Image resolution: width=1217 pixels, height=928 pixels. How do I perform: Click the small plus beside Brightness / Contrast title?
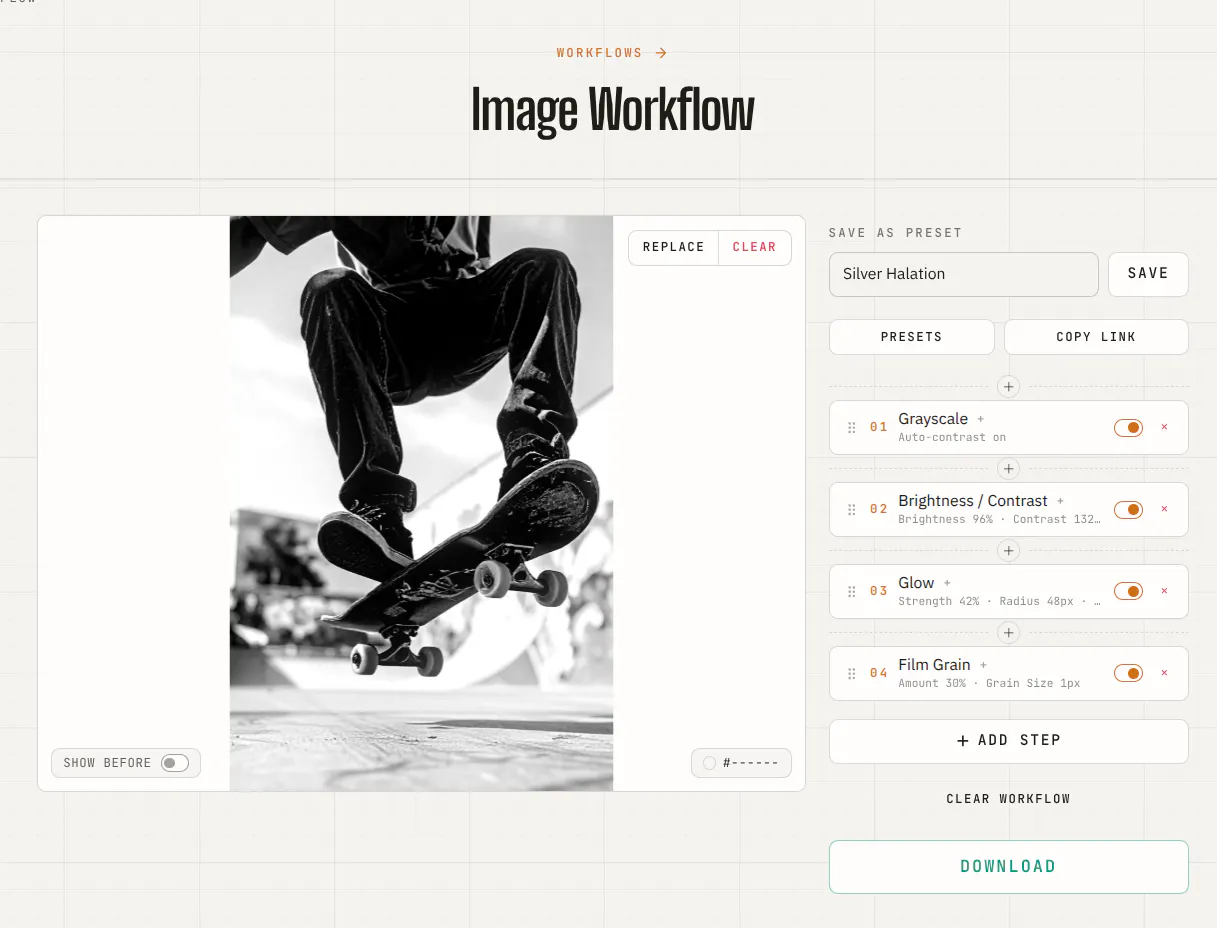pyautogui.click(x=1061, y=501)
